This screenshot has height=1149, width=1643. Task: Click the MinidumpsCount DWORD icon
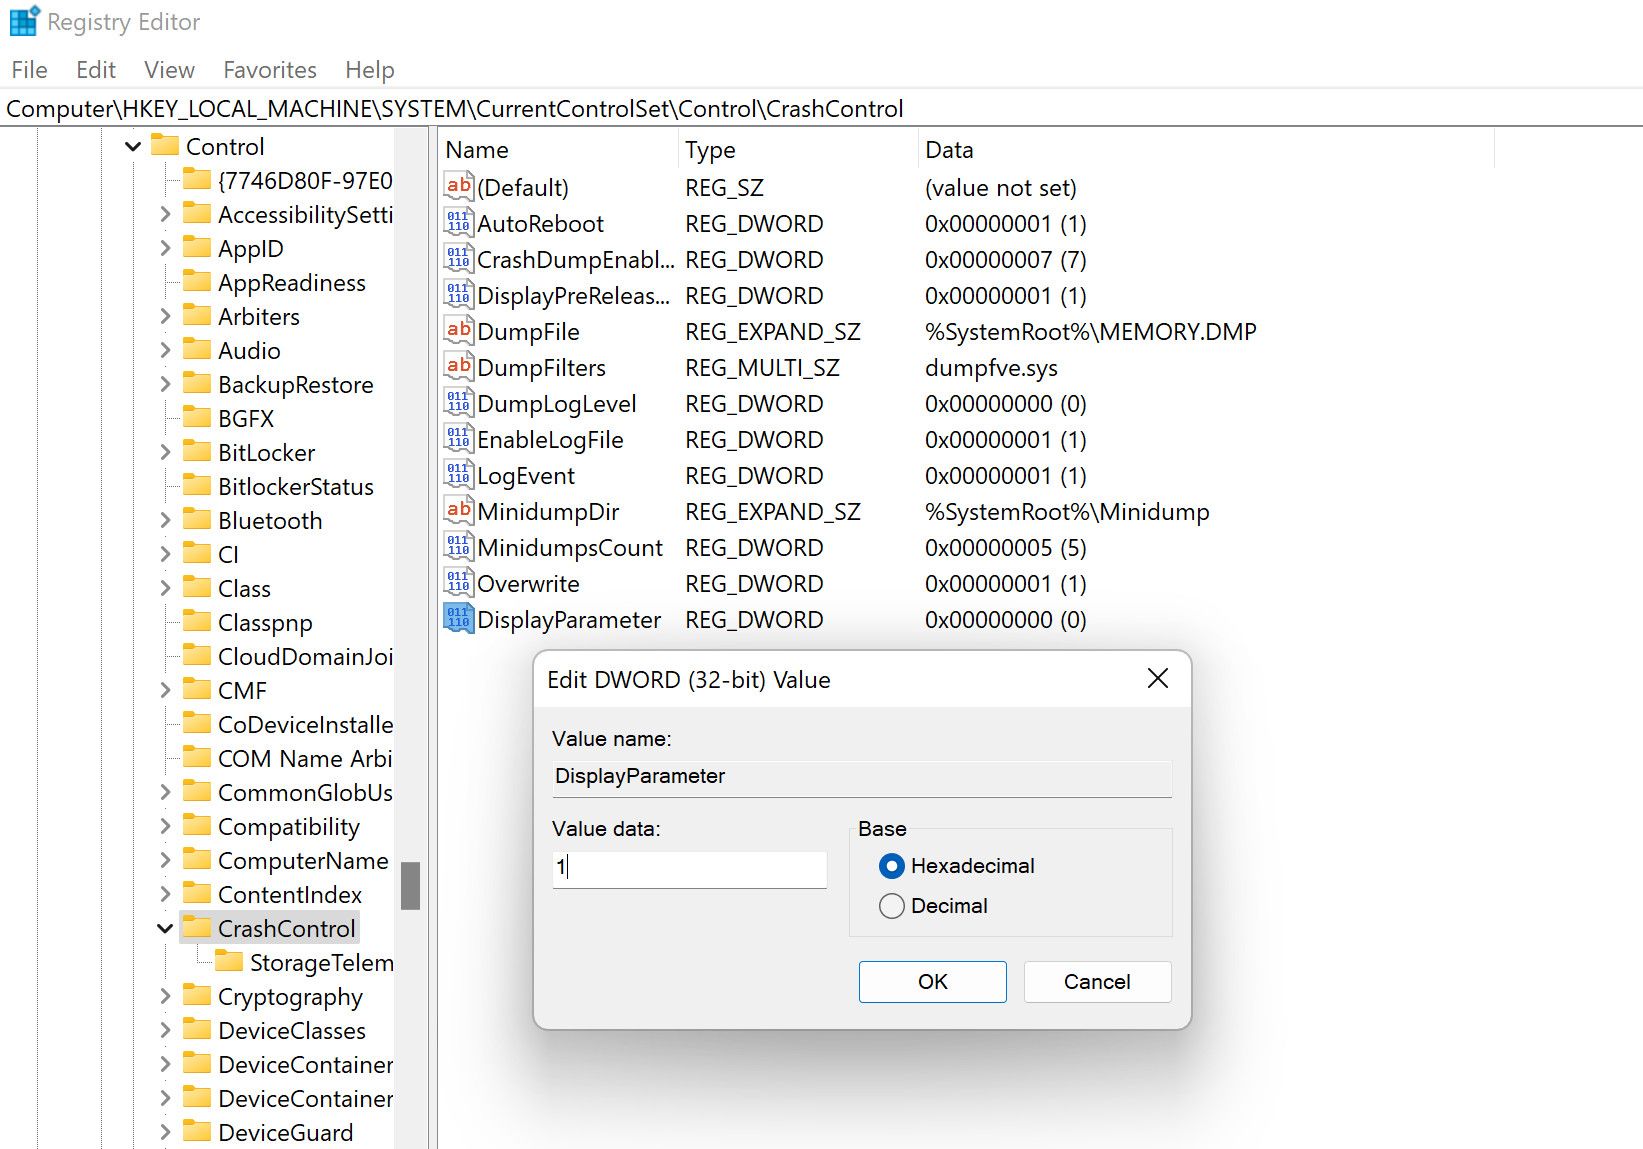pyautogui.click(x=458, y=548)
